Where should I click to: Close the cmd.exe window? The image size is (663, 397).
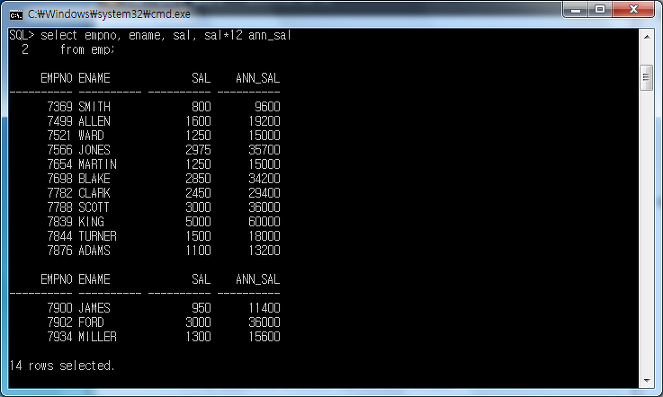click(633, 10)
